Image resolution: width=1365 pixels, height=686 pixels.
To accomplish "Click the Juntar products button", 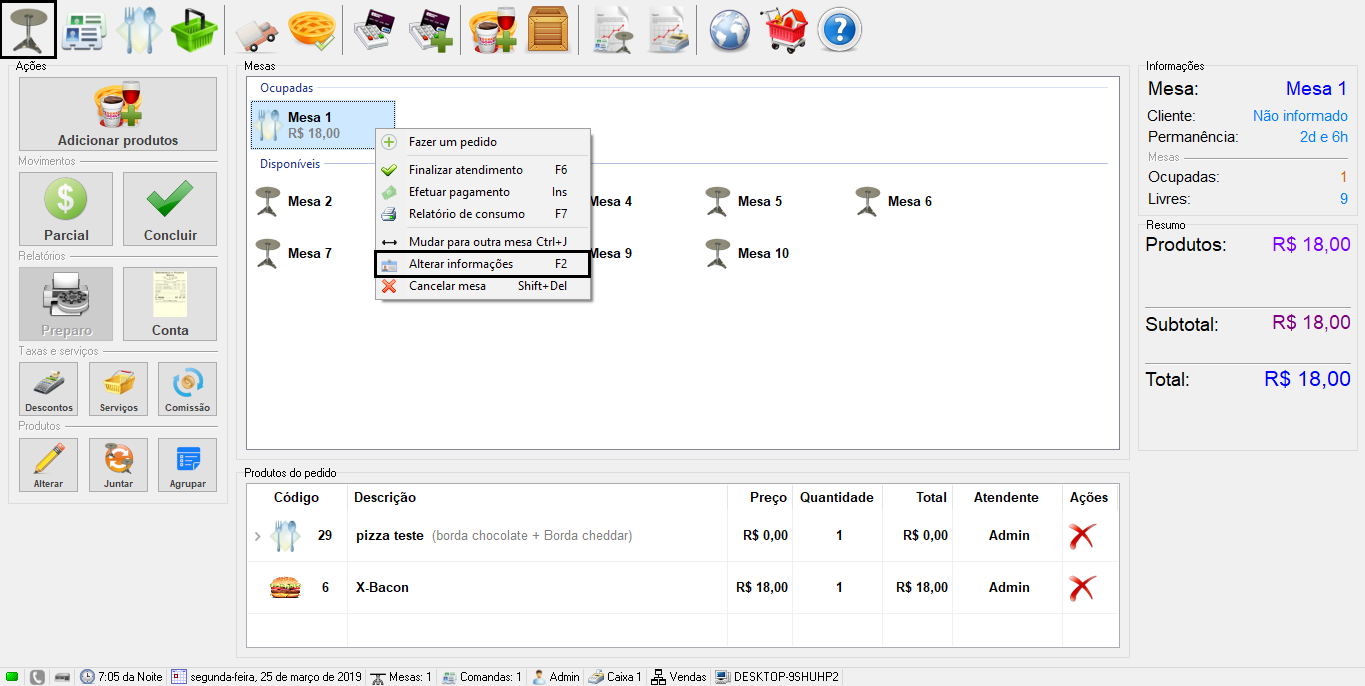I will [x=118, y=465].
